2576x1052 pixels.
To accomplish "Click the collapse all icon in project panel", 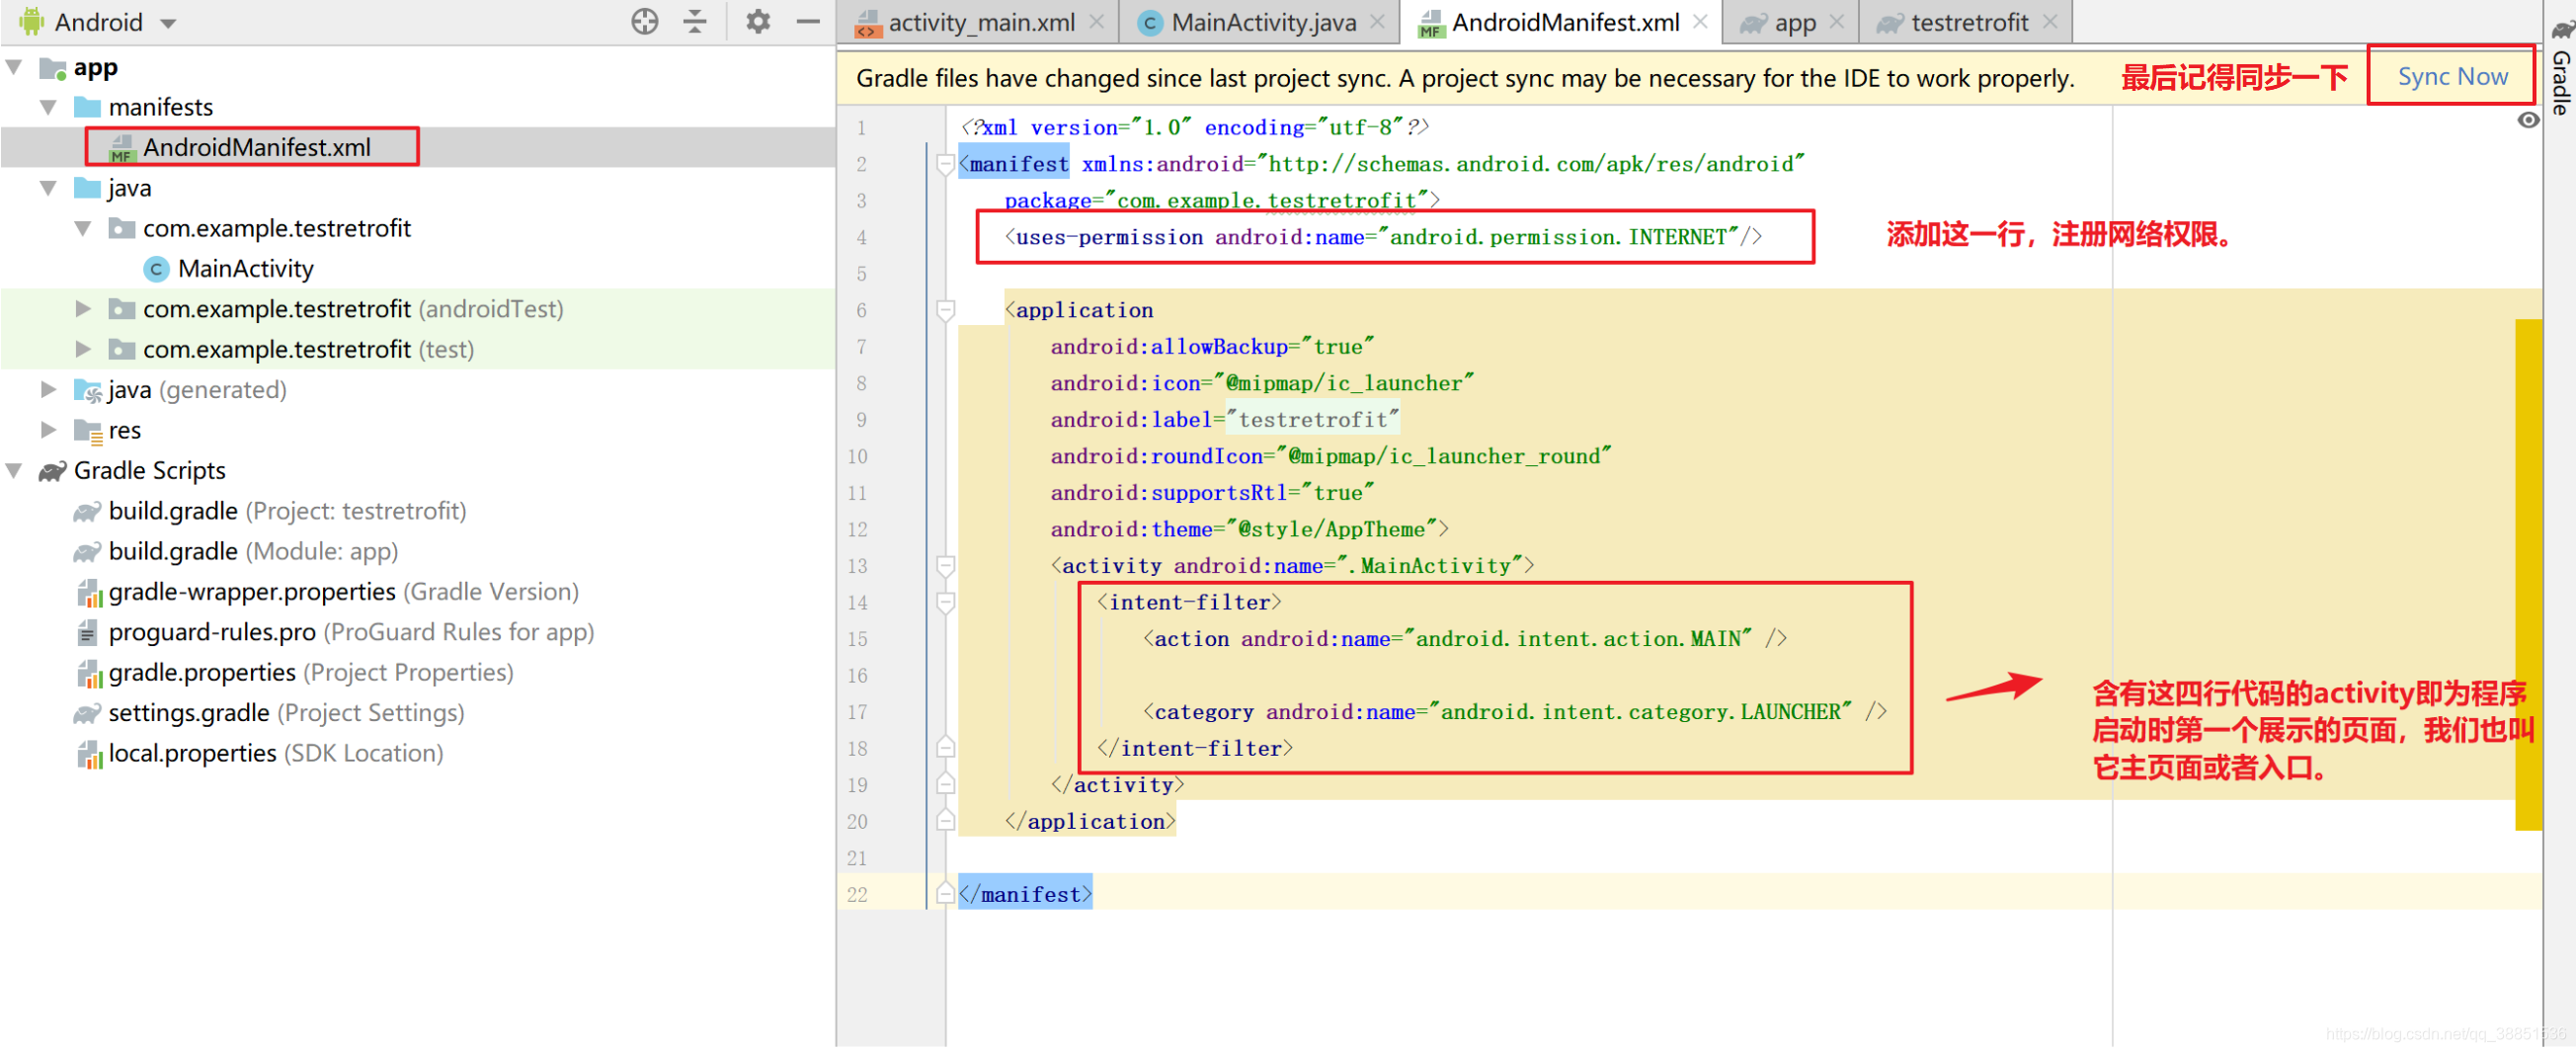I will 695,21.
